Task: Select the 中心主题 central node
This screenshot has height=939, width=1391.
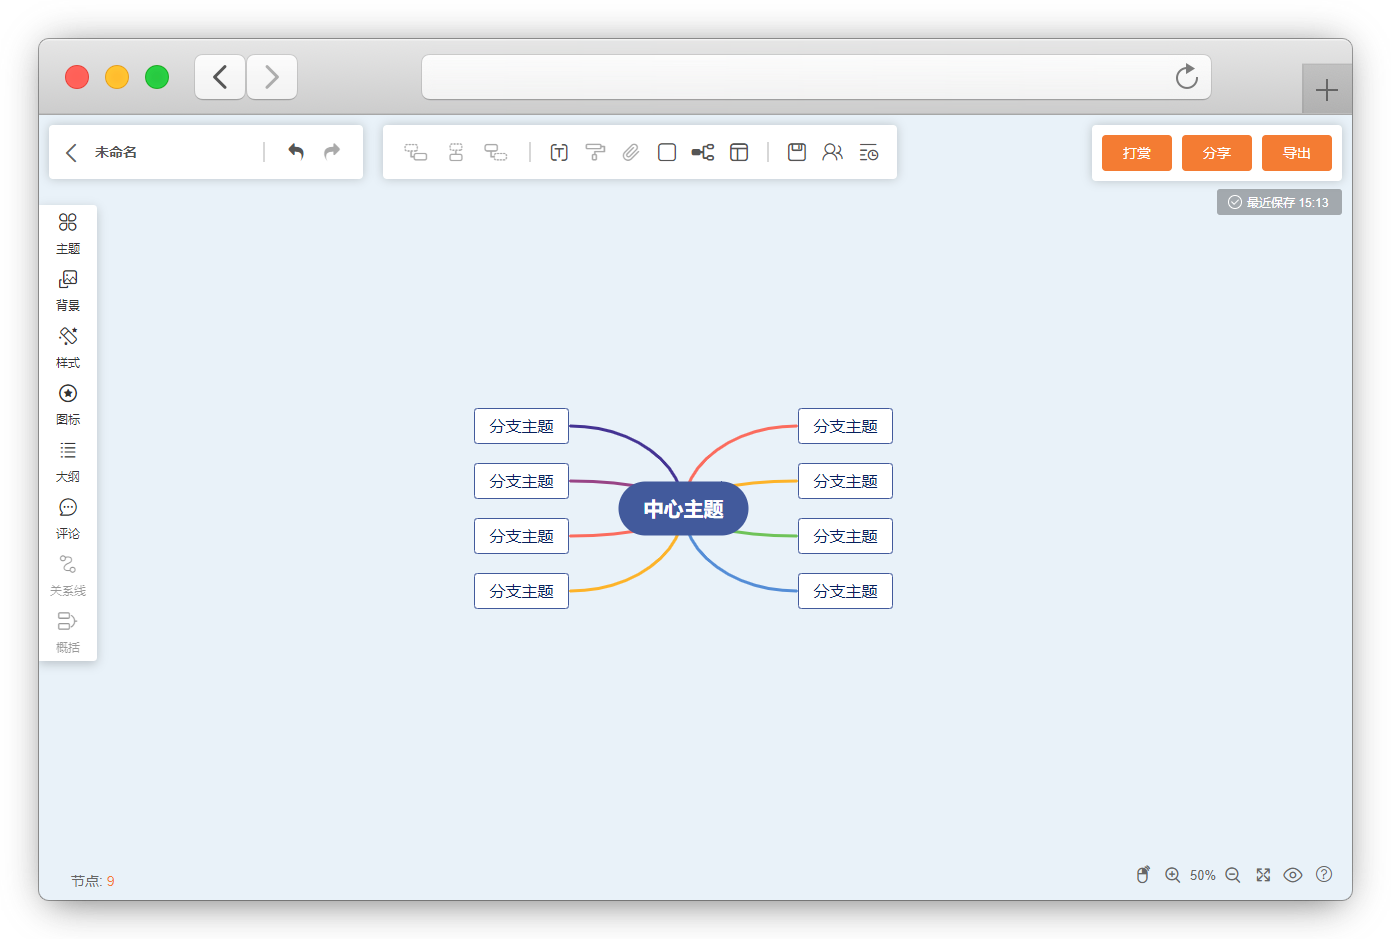Action: 683,509
